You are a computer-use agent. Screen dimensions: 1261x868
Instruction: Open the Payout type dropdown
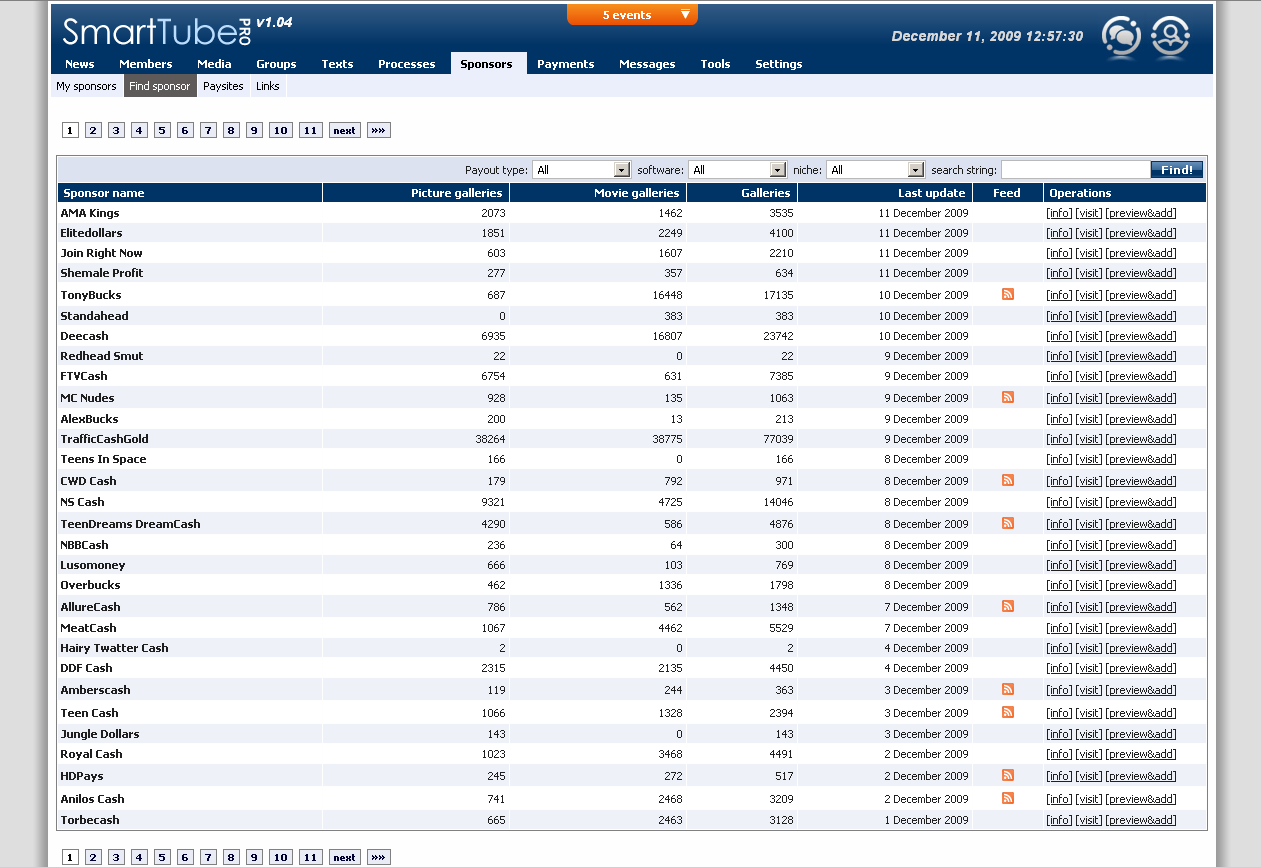point(581,170)
